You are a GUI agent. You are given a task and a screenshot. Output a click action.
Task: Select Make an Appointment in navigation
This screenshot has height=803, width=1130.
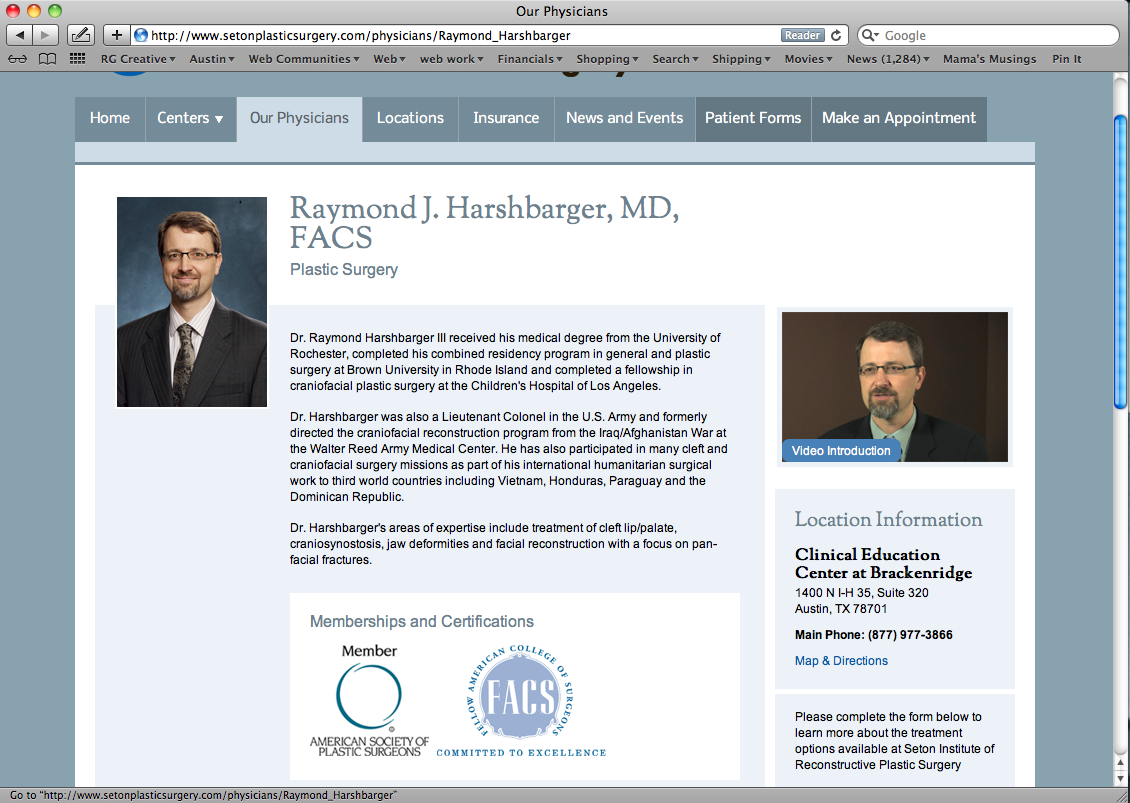point(898,118)
